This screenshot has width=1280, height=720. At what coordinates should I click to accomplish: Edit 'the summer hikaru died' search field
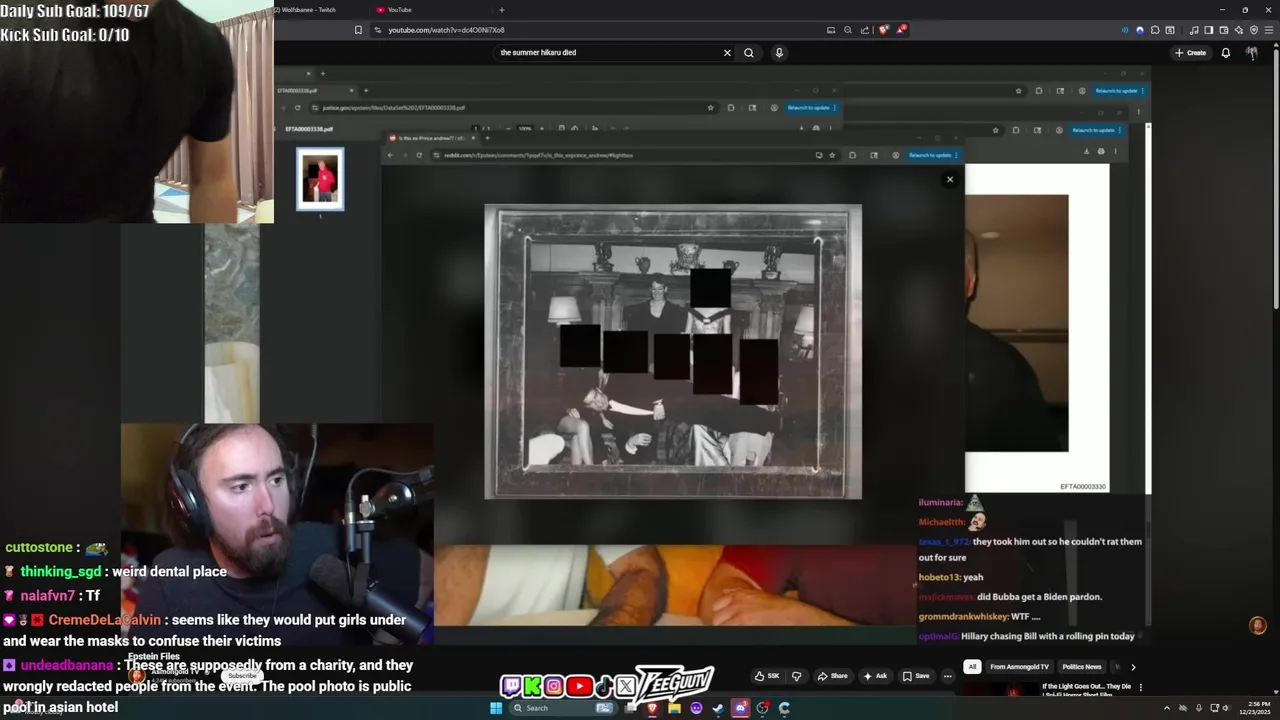coord(610,53)
